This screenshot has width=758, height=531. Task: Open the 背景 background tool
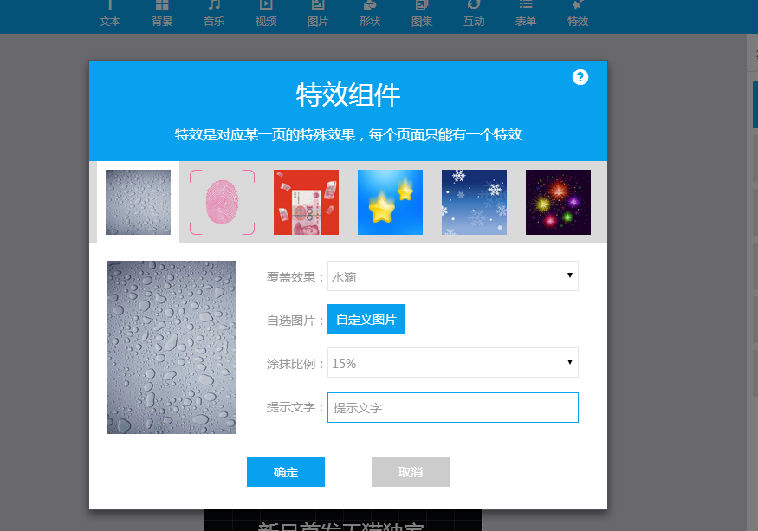coord(162,15)
